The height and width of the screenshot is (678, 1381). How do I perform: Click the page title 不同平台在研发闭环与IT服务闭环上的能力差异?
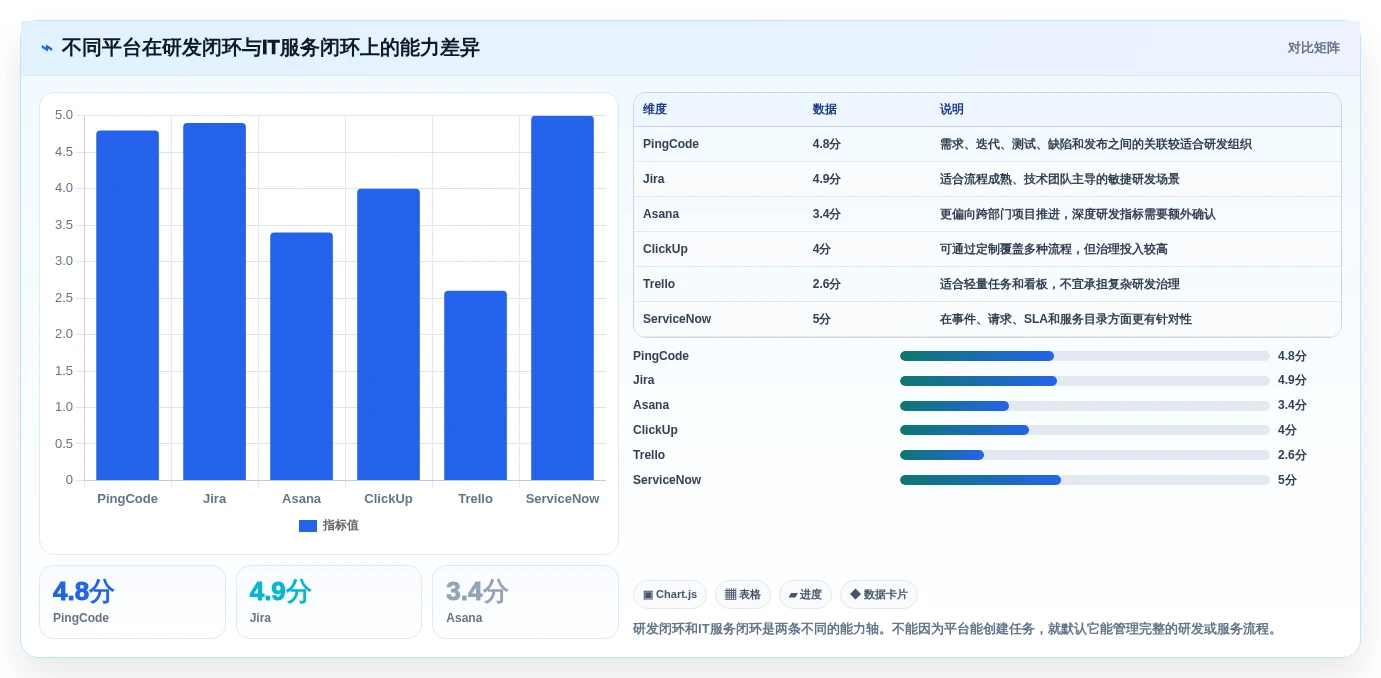[270, 48]
